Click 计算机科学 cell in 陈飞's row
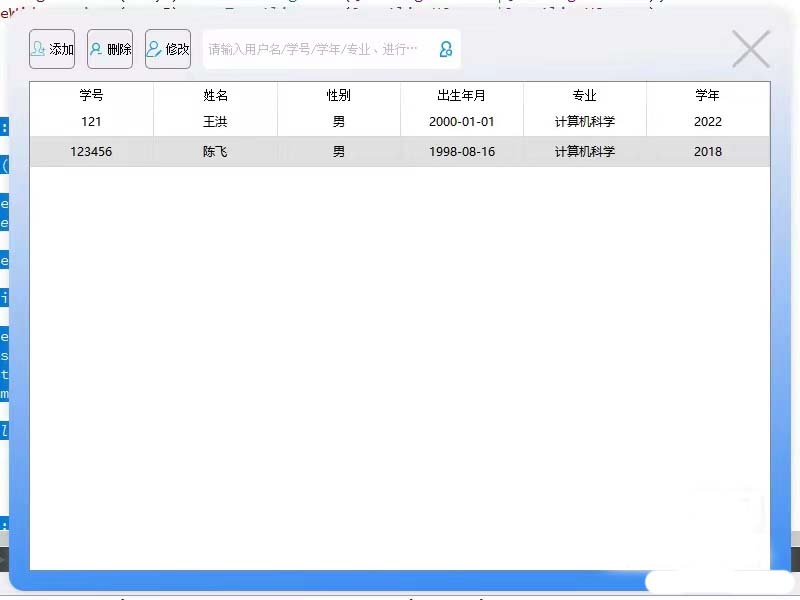Viewport: 800px width, 600px height. click(585, 152)
